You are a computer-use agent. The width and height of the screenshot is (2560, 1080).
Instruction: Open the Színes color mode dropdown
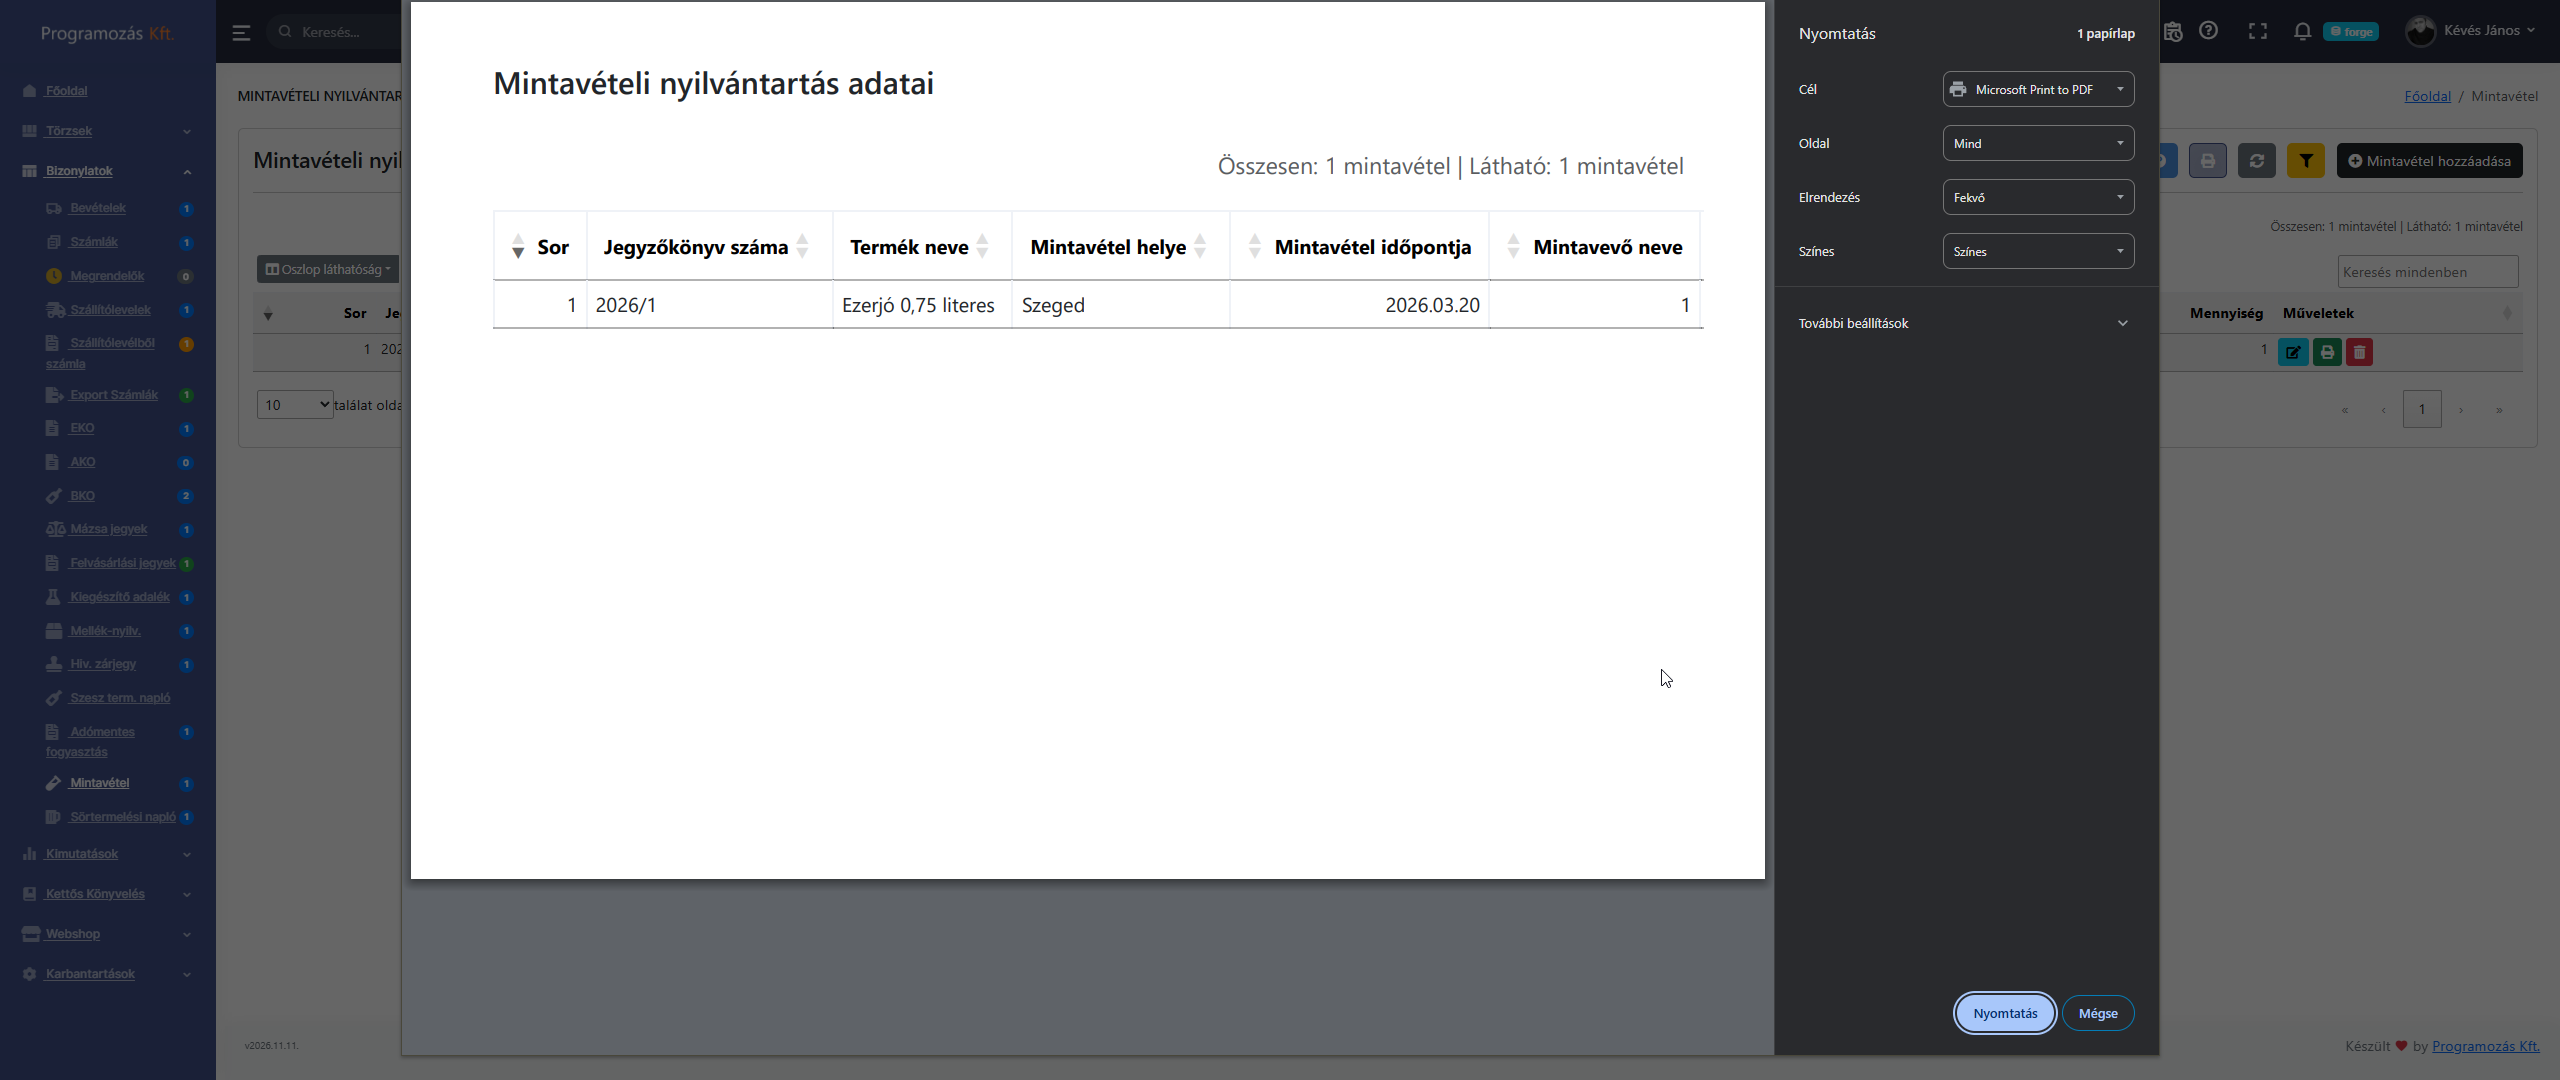(2037, 251)
